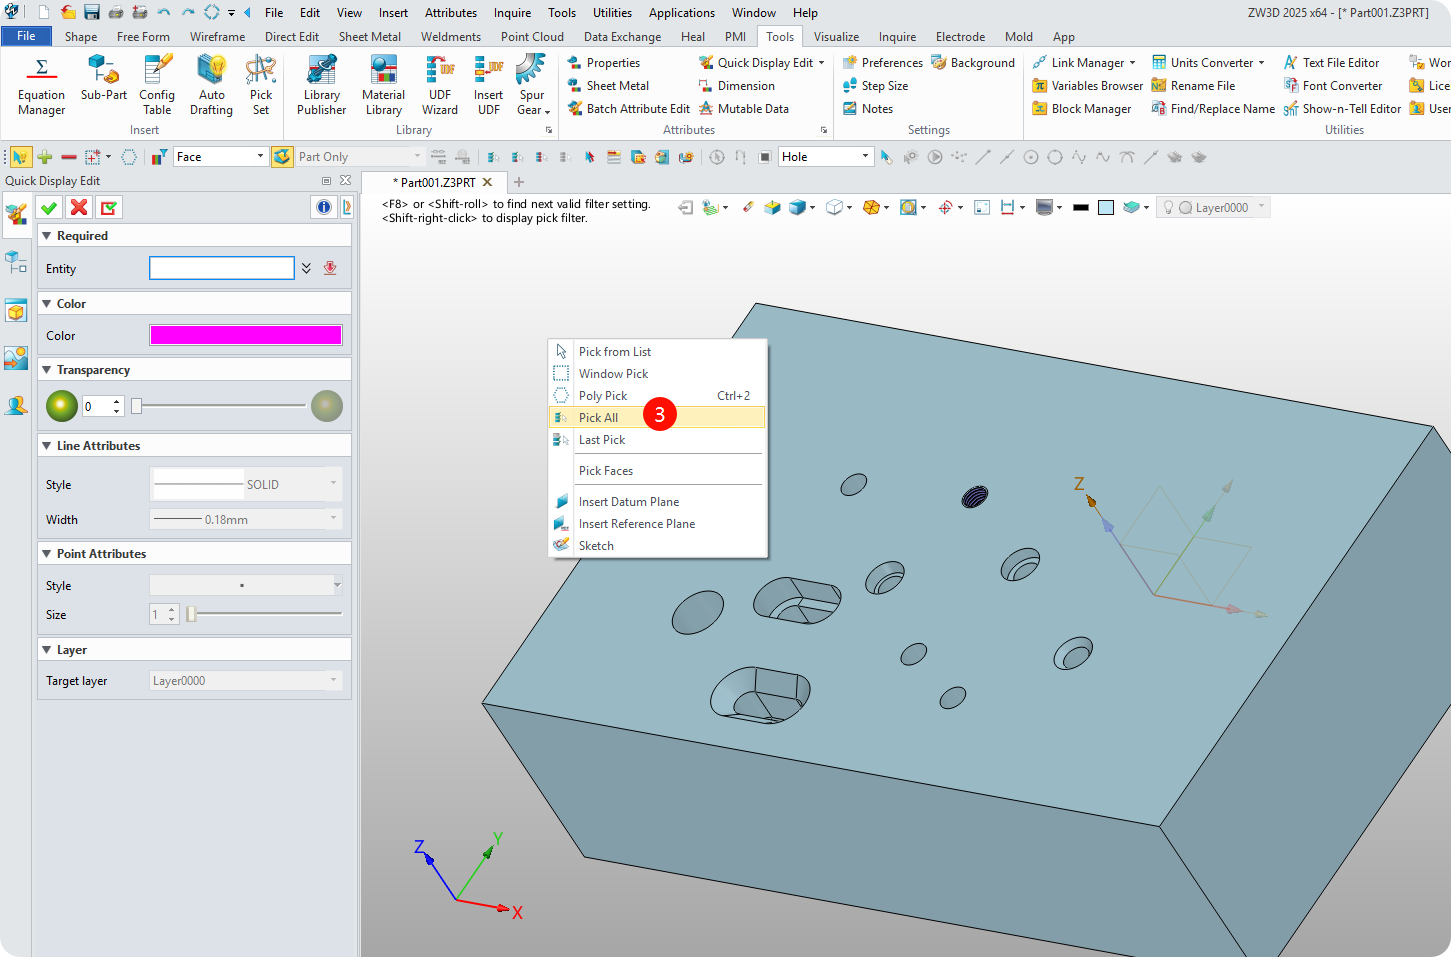The height and width of the screenshot is (957, 1451).
Task: Select Sketch from context menu
Action: [x=657, y=545]
